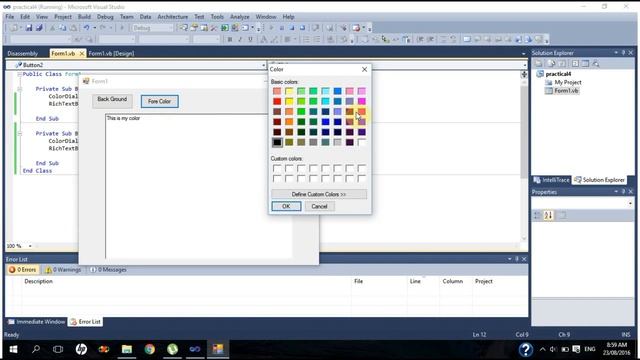Image resolution: width=640 pixels, height=360 pixels.
Task: Click Refresh icon in Solution Explorer toolbar
Action: 562,63
